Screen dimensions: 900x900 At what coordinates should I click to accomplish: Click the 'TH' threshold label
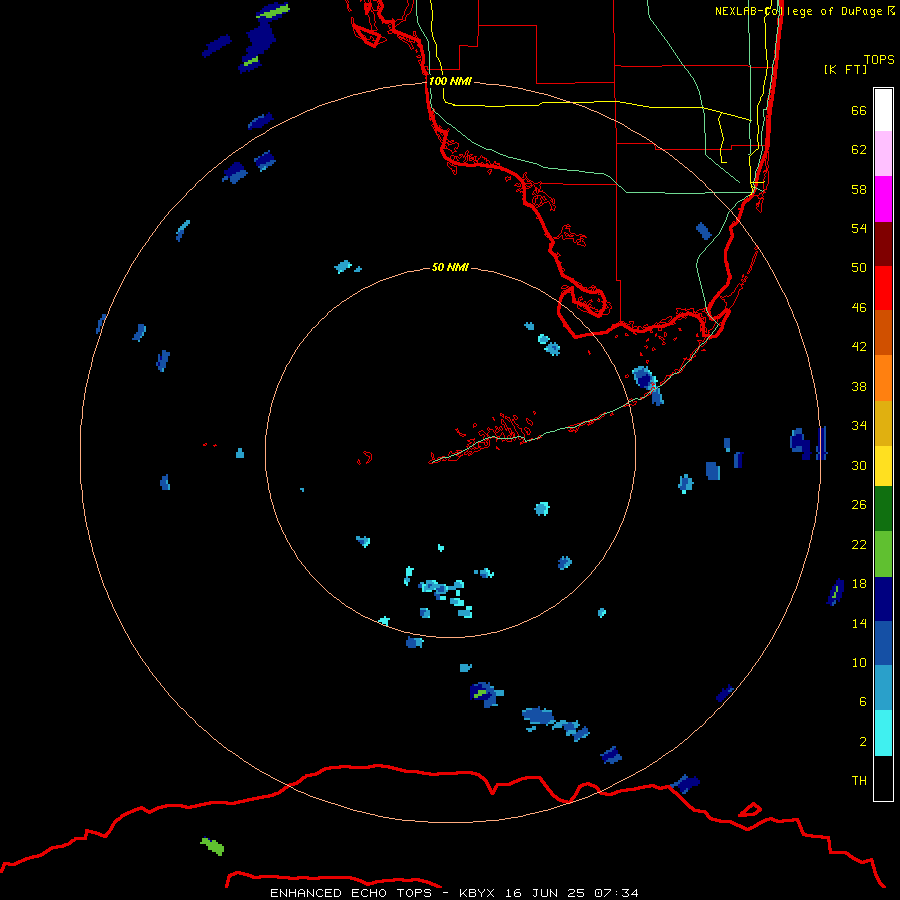[859, 781]
